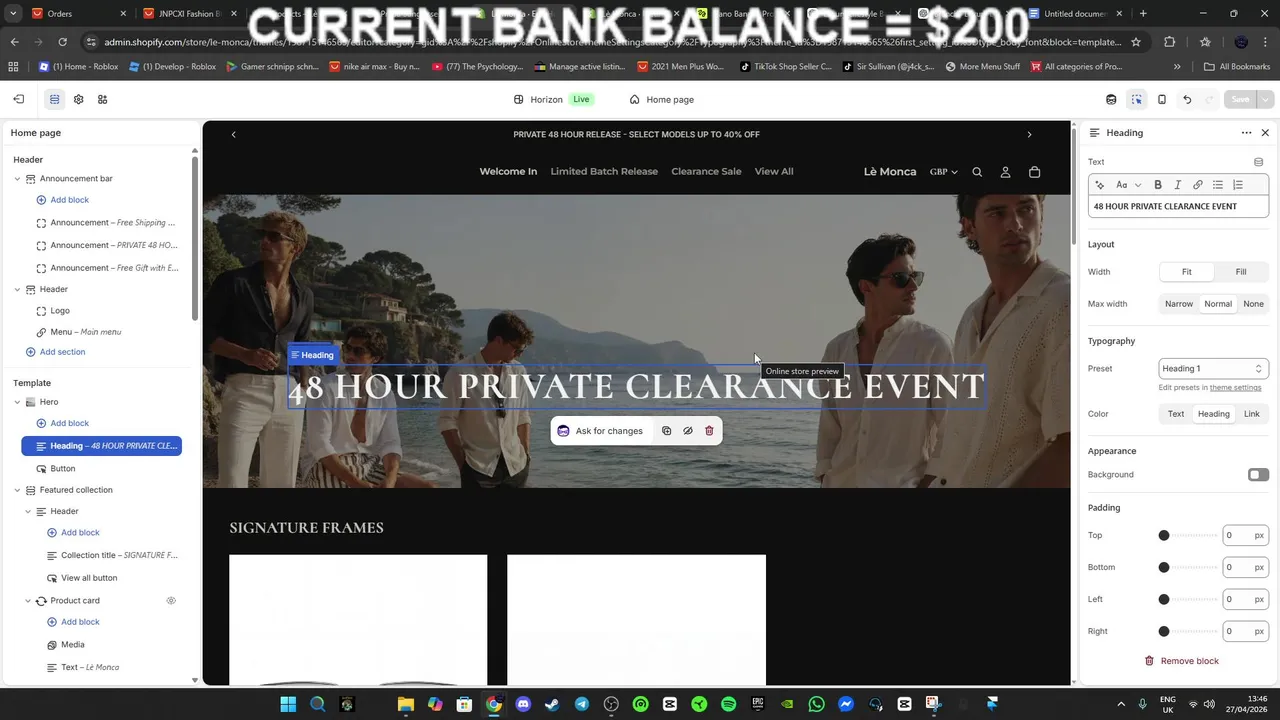Set Width to Fill
Viewport: 1280px width, 720px height.
tap(1240, 272)
